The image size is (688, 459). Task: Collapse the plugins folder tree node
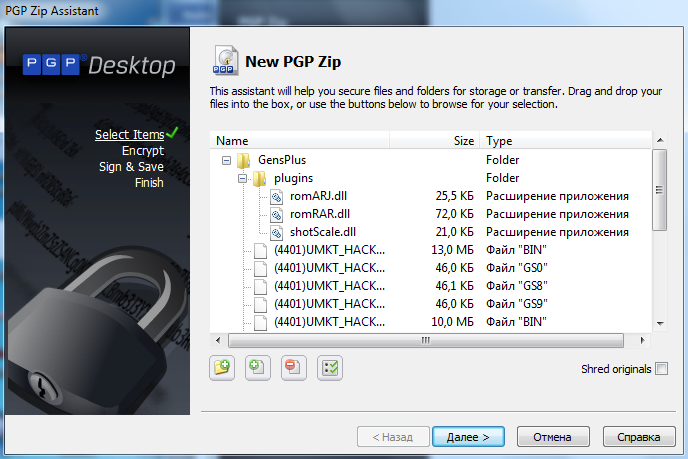pos(242,179)
